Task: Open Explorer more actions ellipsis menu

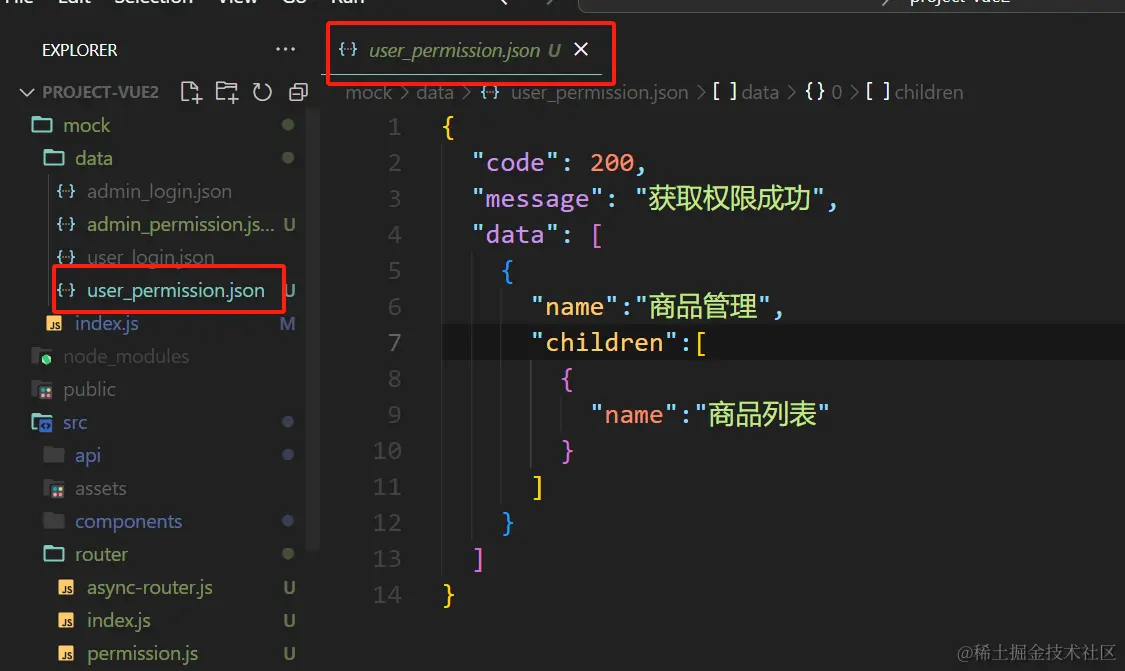Action: (x=286, y=49)
